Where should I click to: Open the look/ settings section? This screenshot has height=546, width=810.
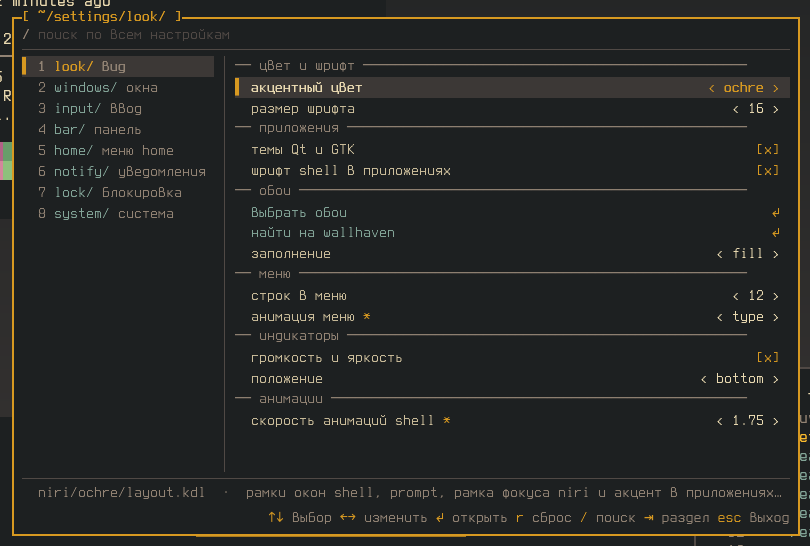point(118,67)
